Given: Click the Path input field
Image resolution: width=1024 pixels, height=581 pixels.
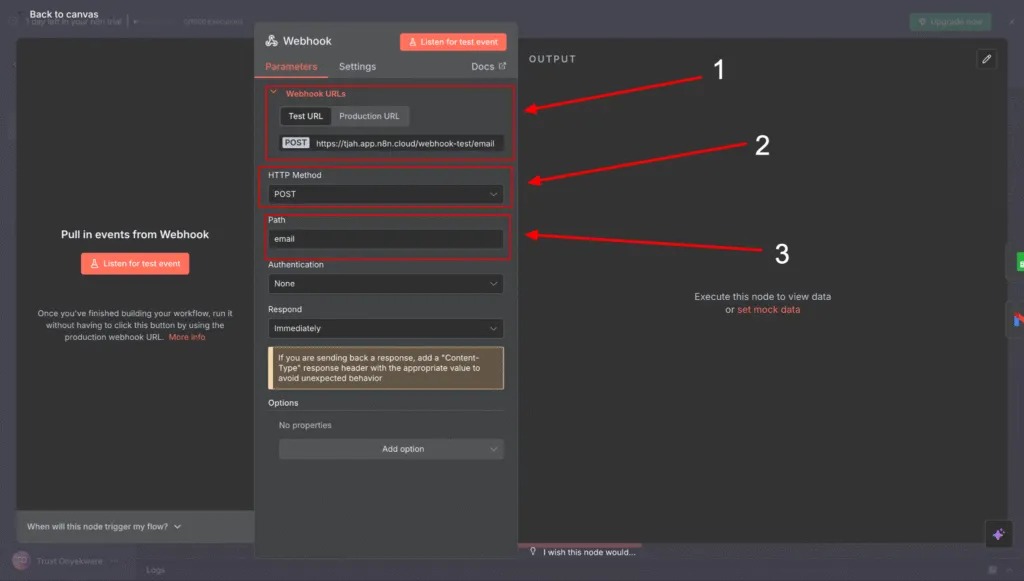Looking at the screenshot, I should tap(385, 239).
